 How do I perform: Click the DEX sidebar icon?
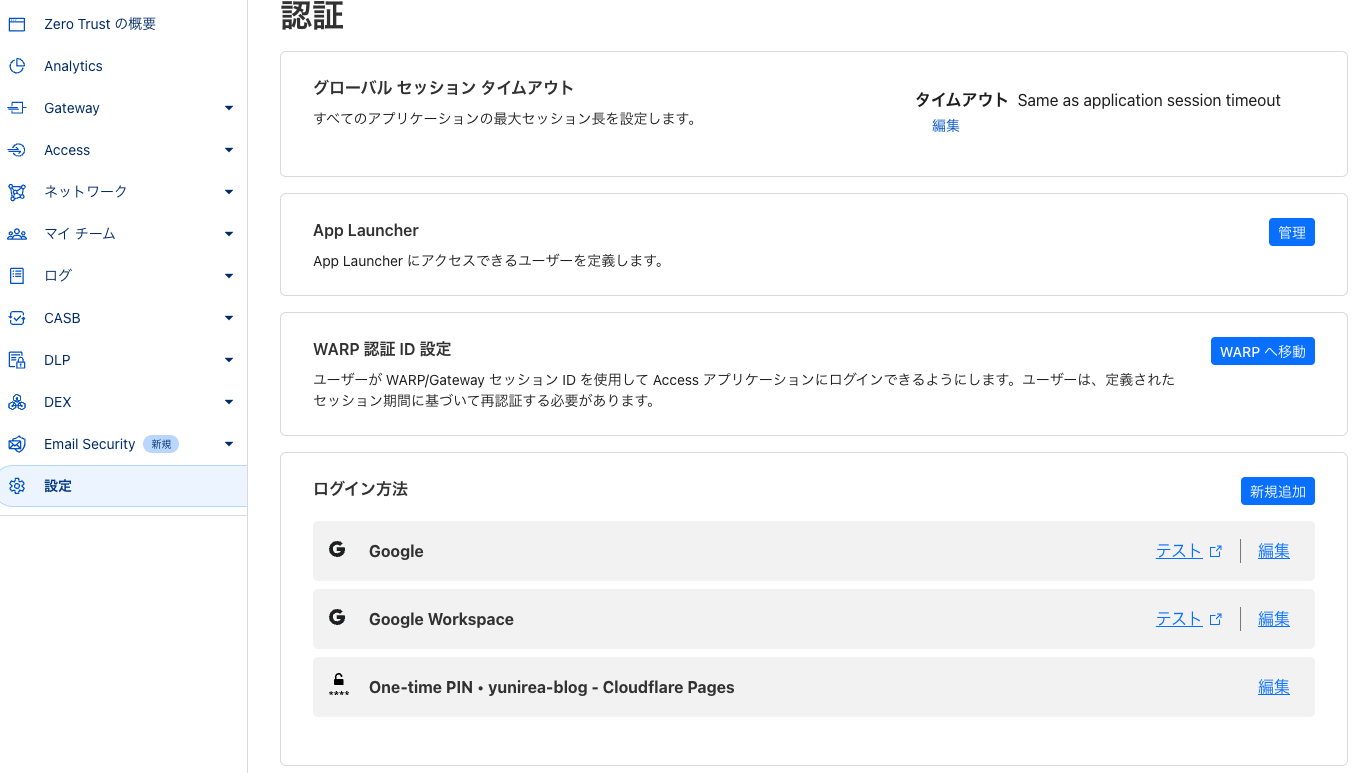17,402
